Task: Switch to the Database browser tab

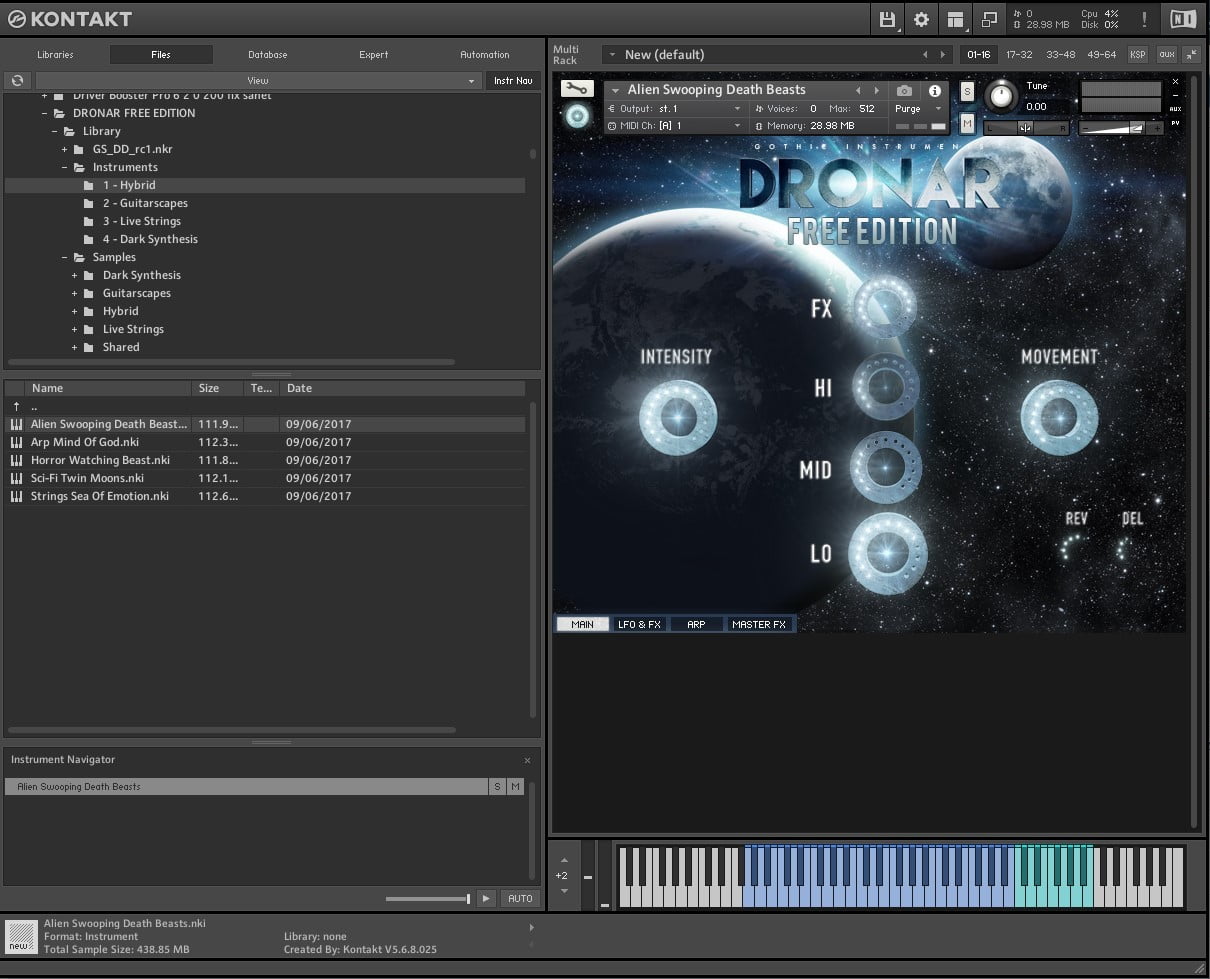Action: [267, 55]
